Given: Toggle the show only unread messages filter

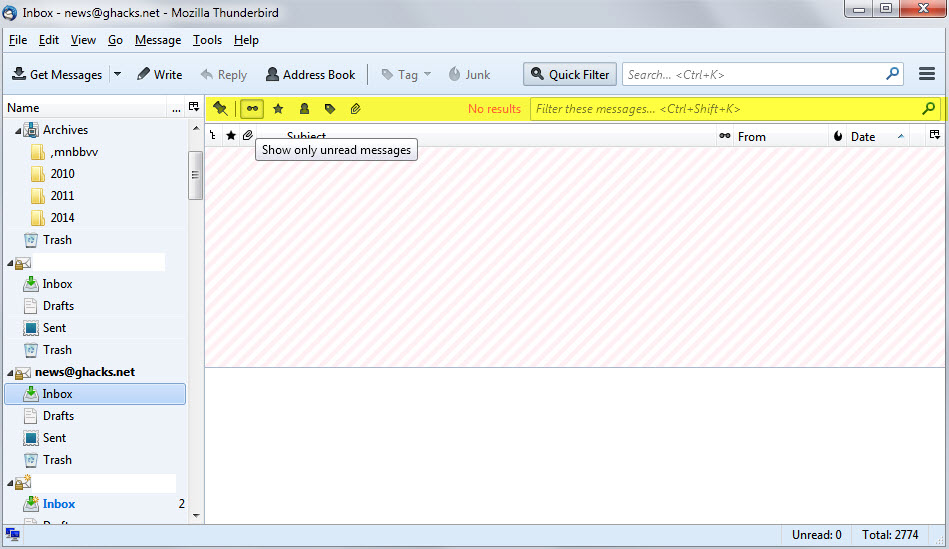Looking at the screenshot, I should pos(252,109).
